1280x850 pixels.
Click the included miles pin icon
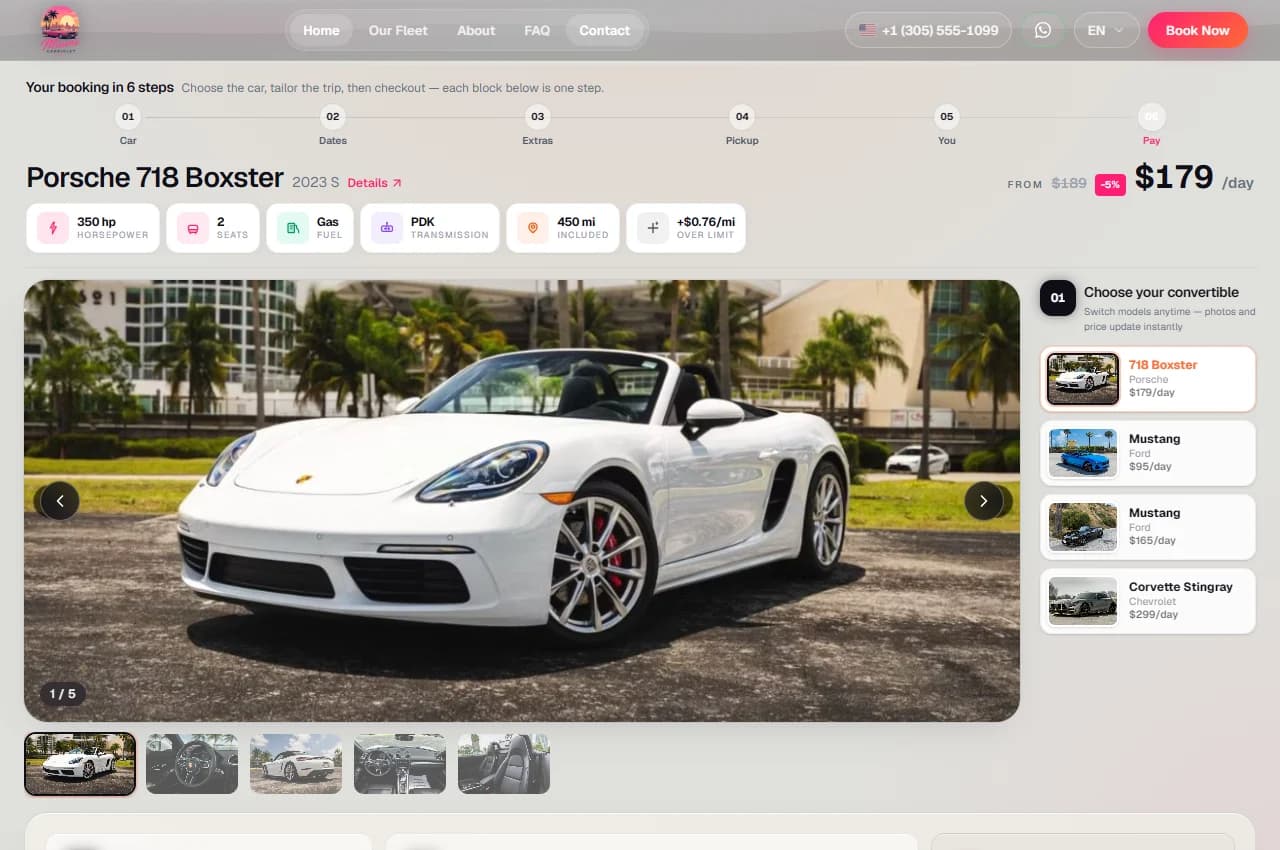pyautogui.click(x=533, y=228)
